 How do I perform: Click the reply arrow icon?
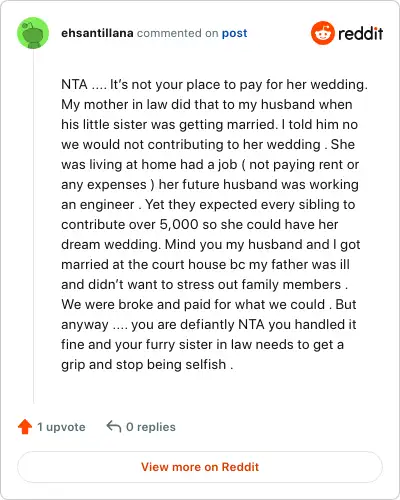pyautogui.click(x=114, y=426)
